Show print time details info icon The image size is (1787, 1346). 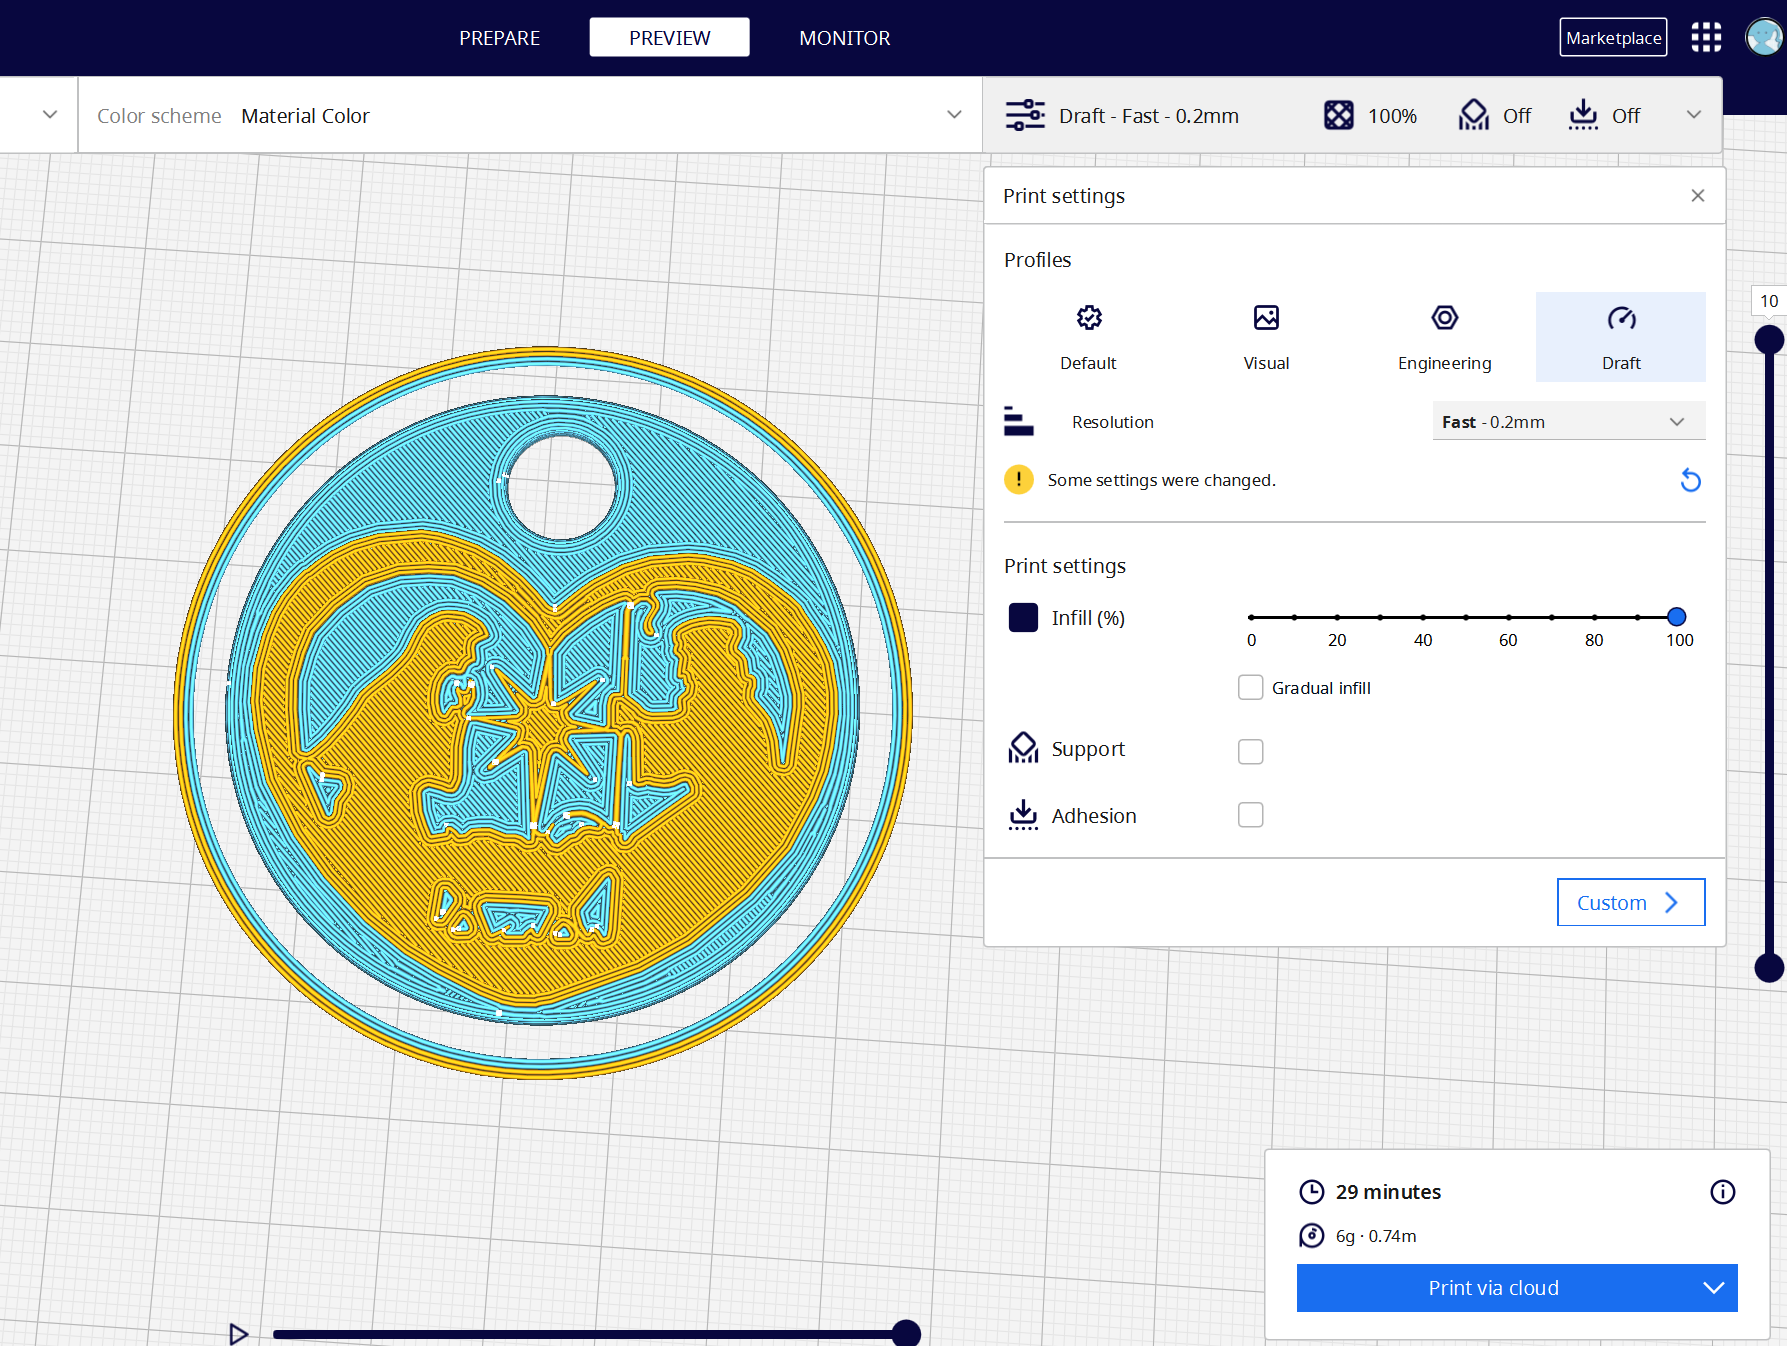[x=1722, y=1192]
